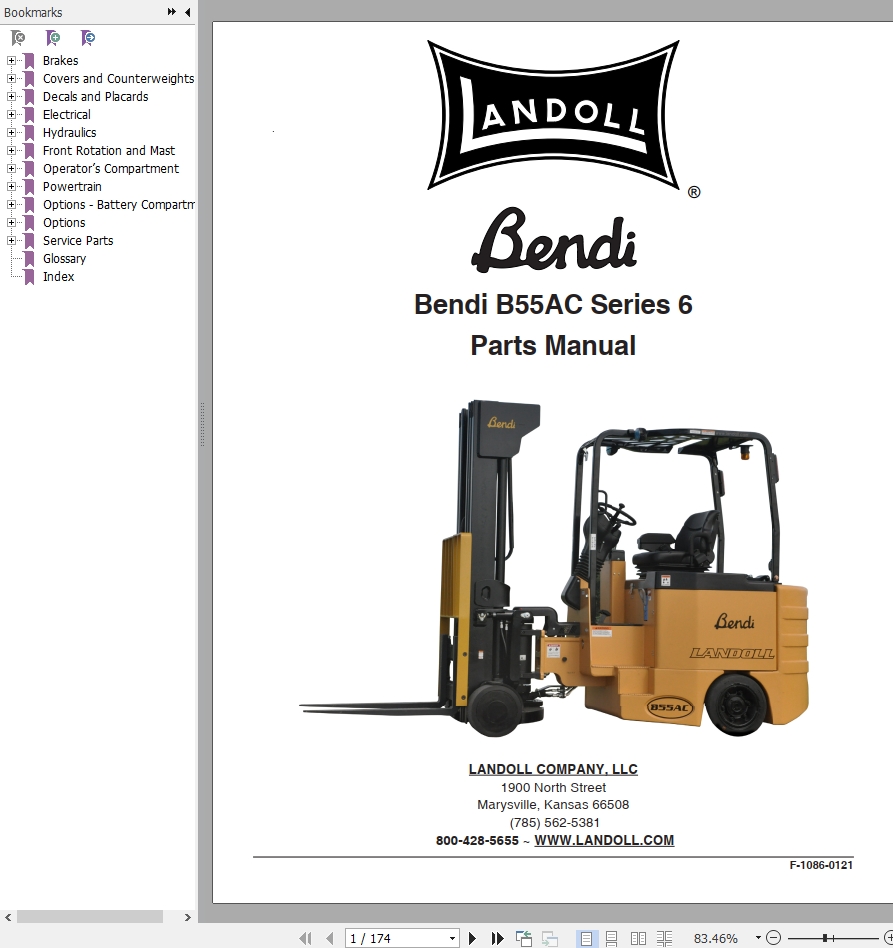
Task: Open the page number dropdown
Action: (452, 938)
